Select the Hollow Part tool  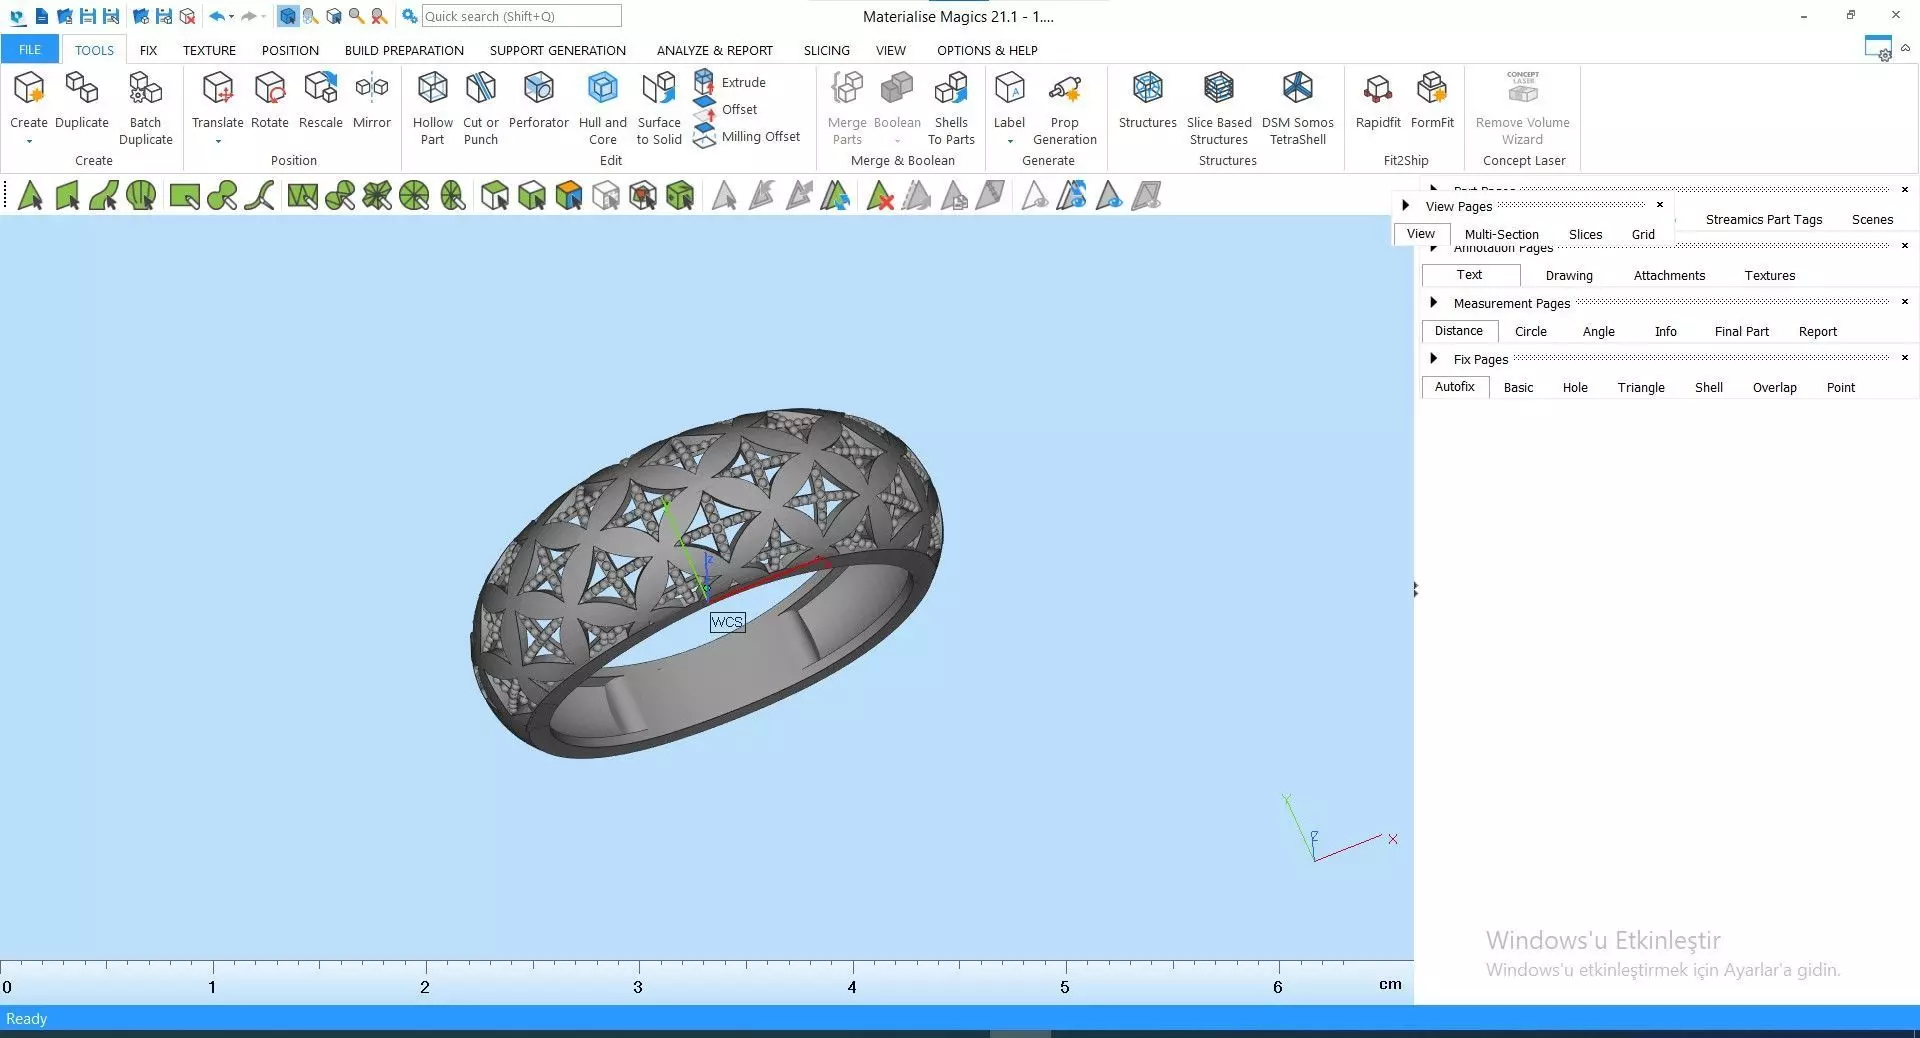(432, 108)
